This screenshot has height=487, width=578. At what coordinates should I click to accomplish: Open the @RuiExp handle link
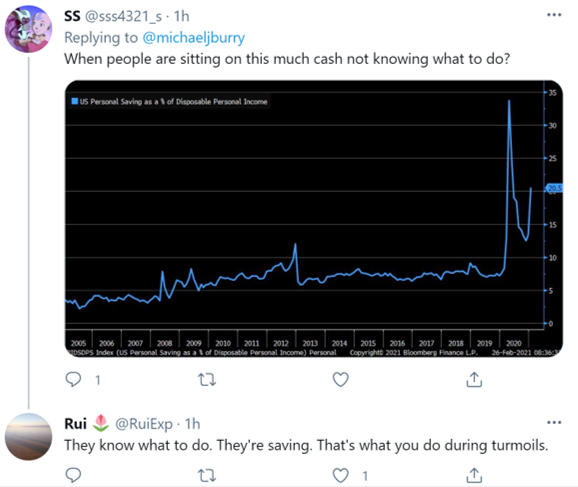coord(144,424)
